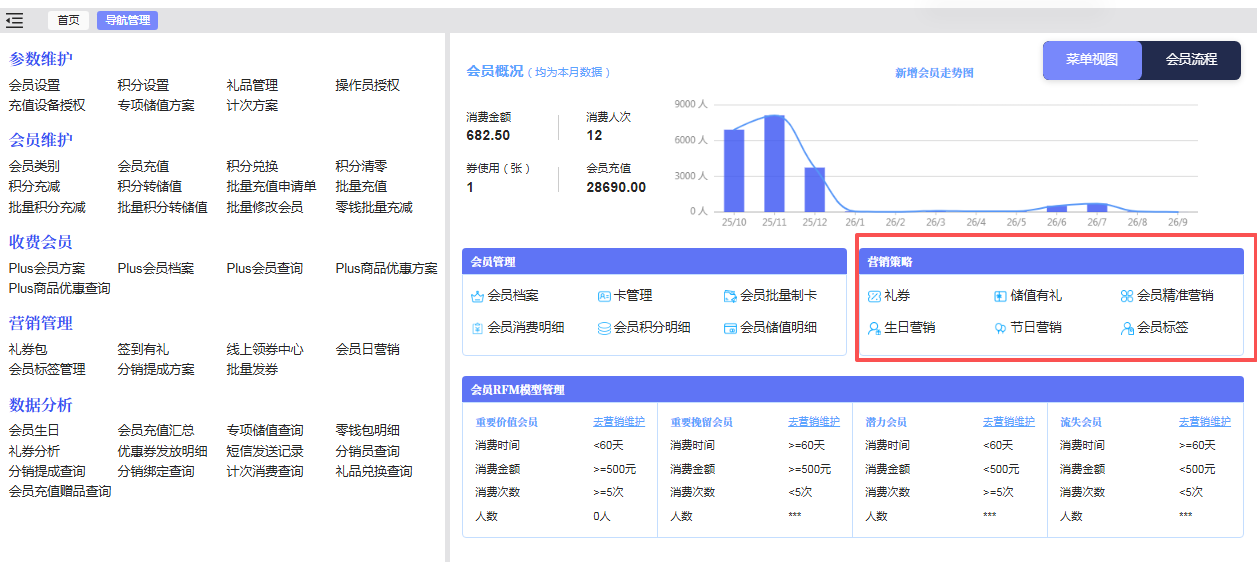
Task: Click 去营销维护 link for 重要价值会员
Action: pos(619,422)
